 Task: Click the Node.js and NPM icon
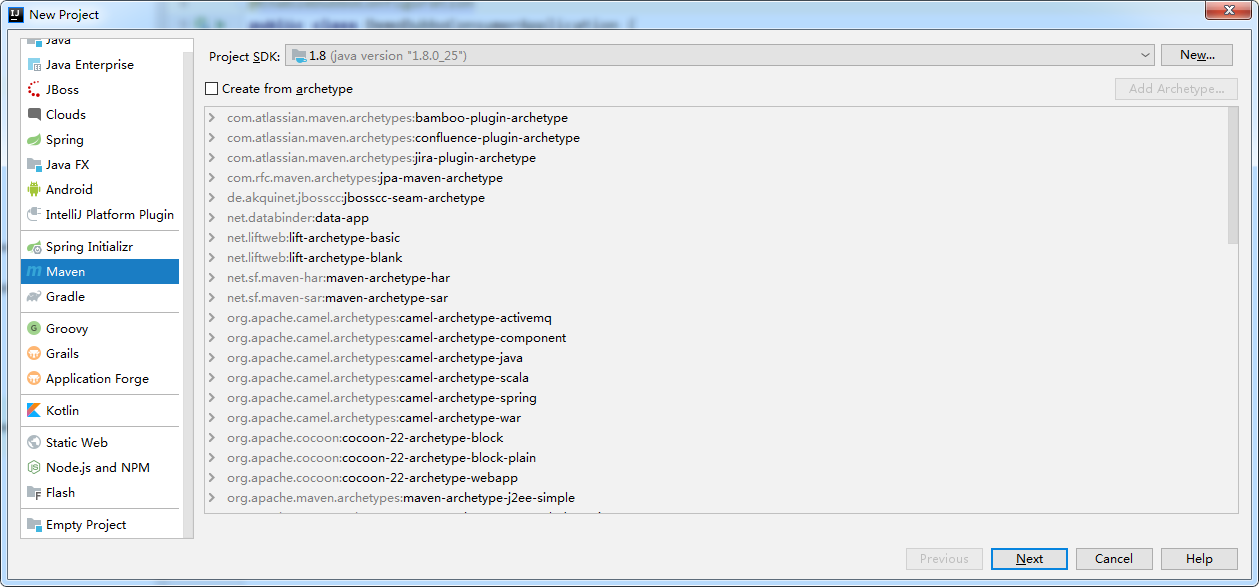35,468
